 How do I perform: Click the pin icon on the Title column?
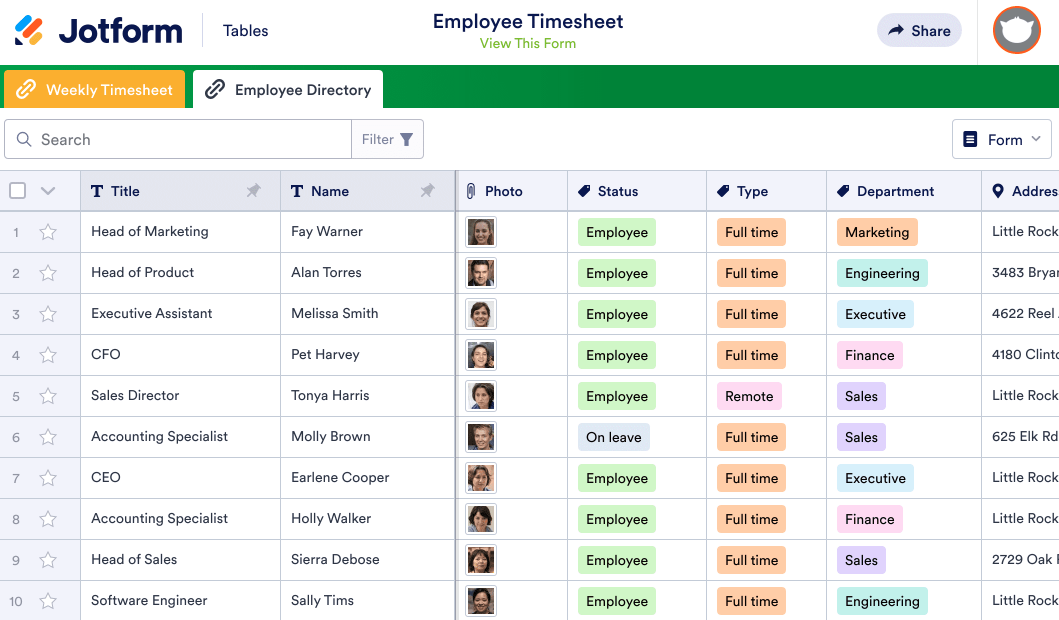pos(253,190)
